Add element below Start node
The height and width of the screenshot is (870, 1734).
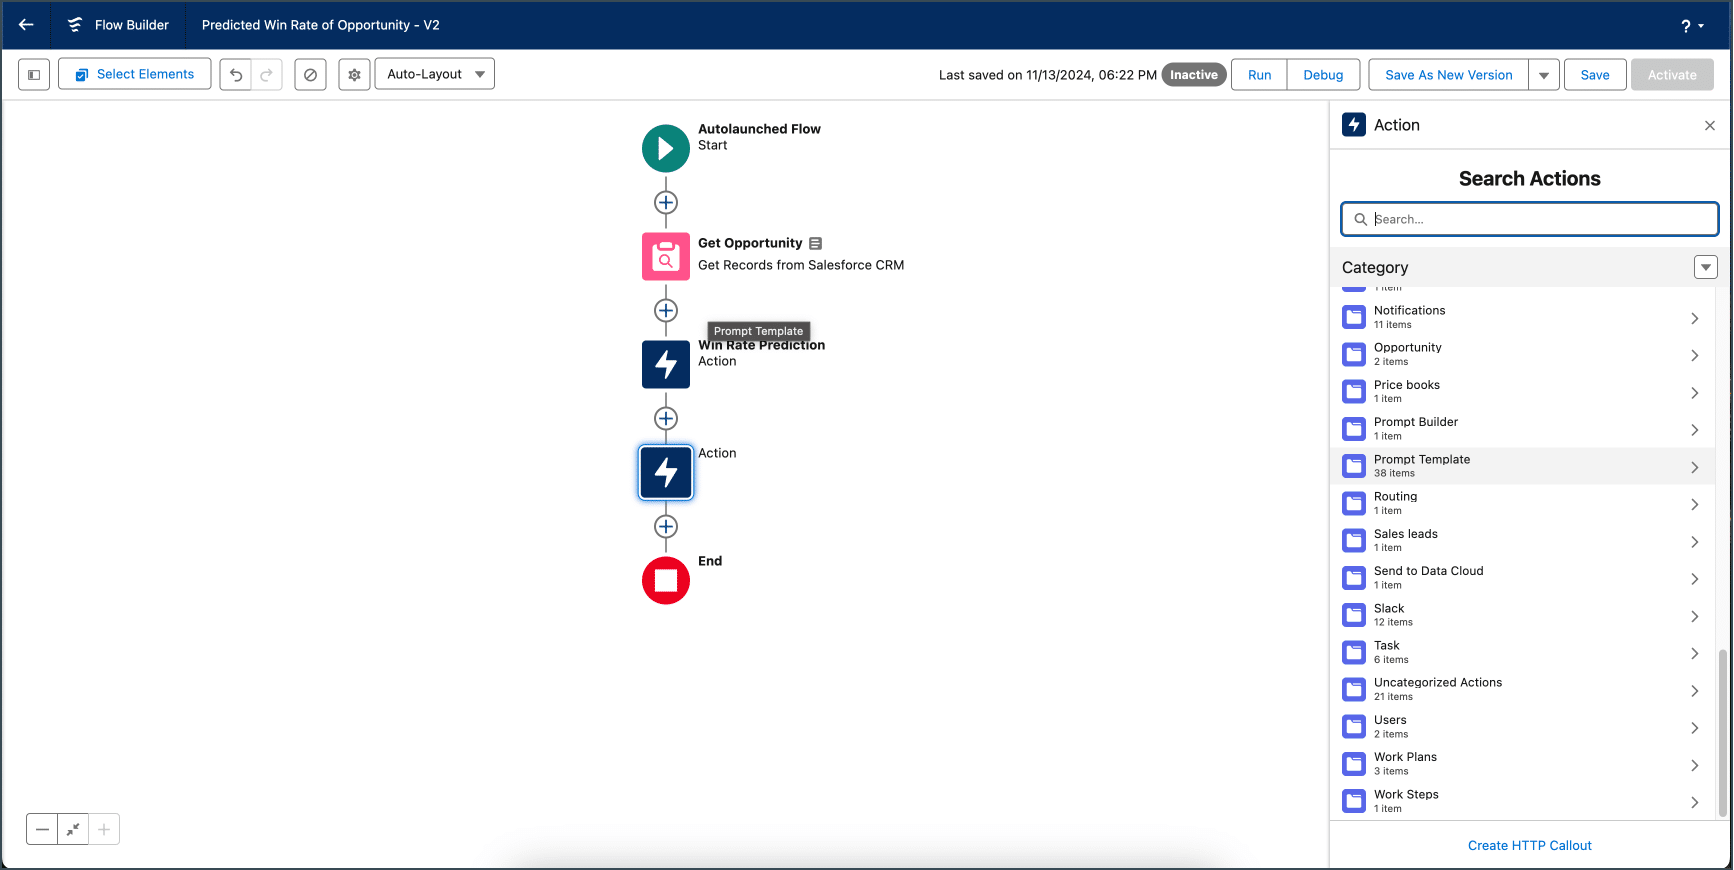coord(666,203)
